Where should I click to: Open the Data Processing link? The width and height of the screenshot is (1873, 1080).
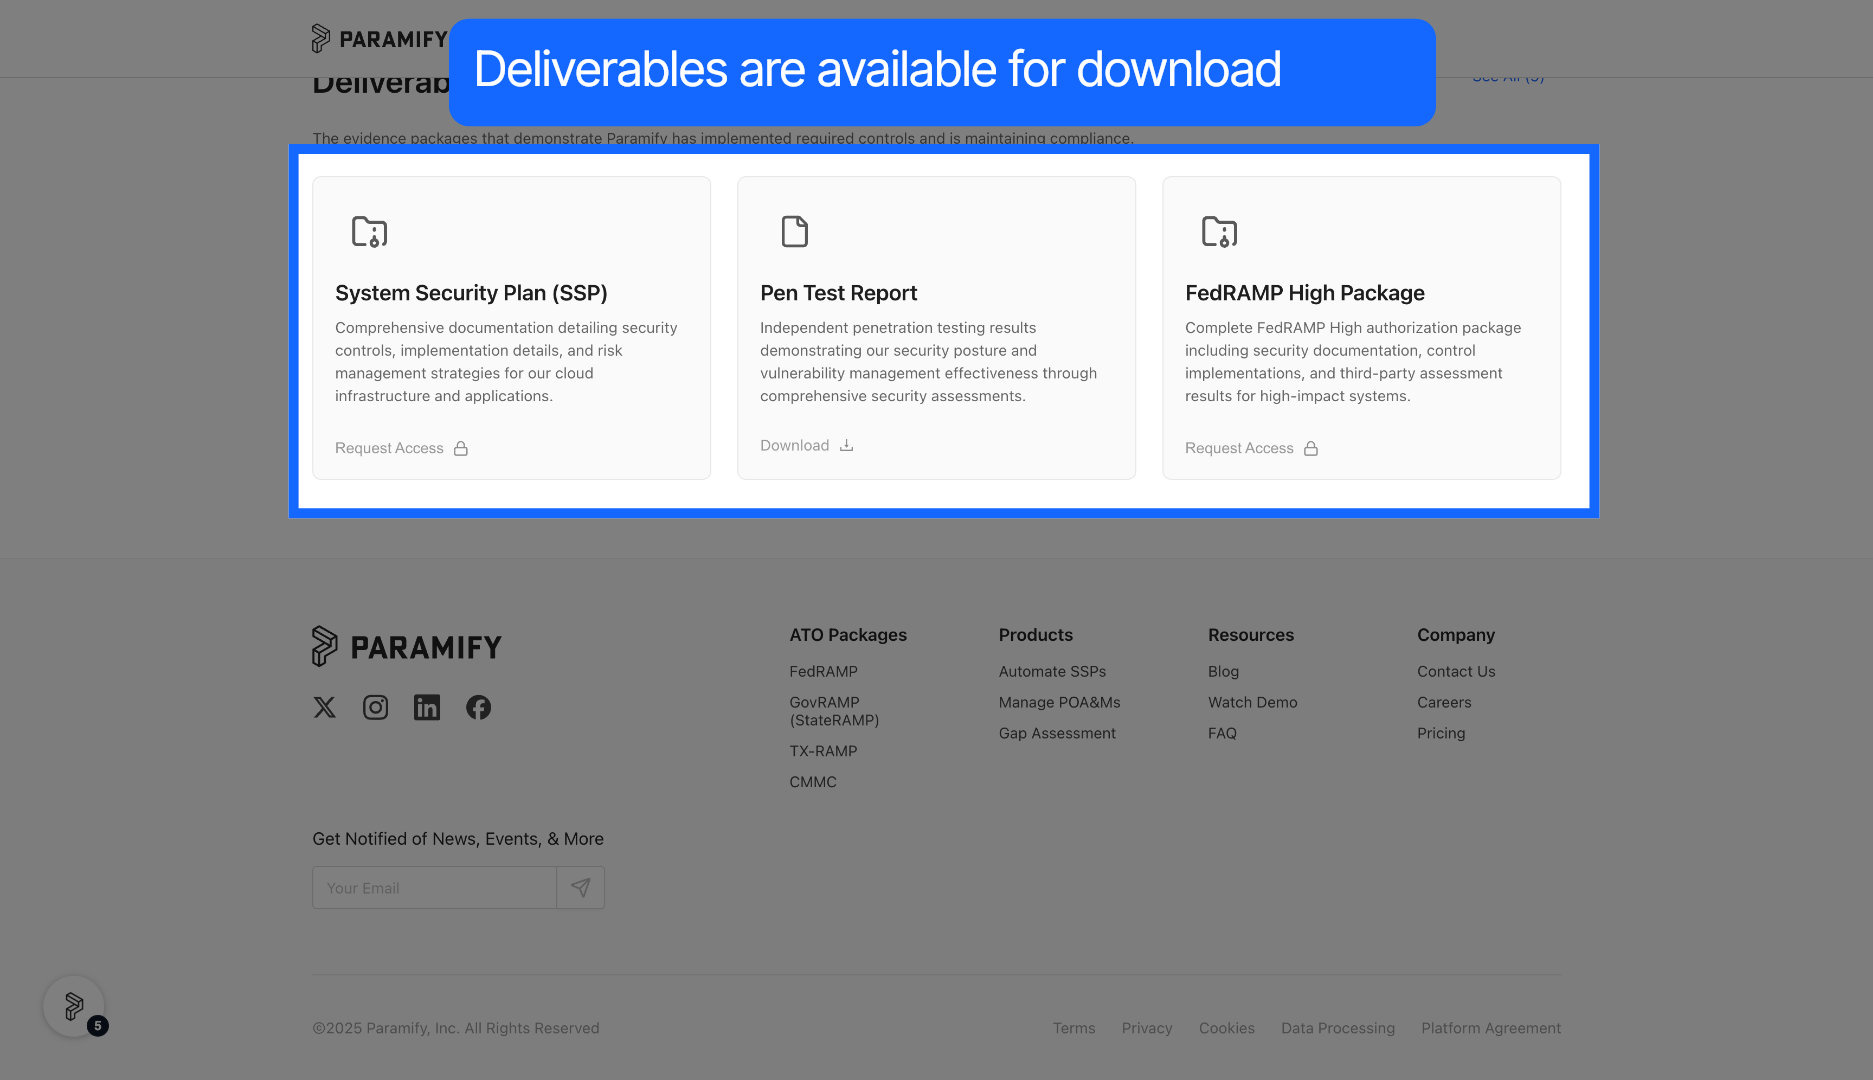tap(1338, 1028)
